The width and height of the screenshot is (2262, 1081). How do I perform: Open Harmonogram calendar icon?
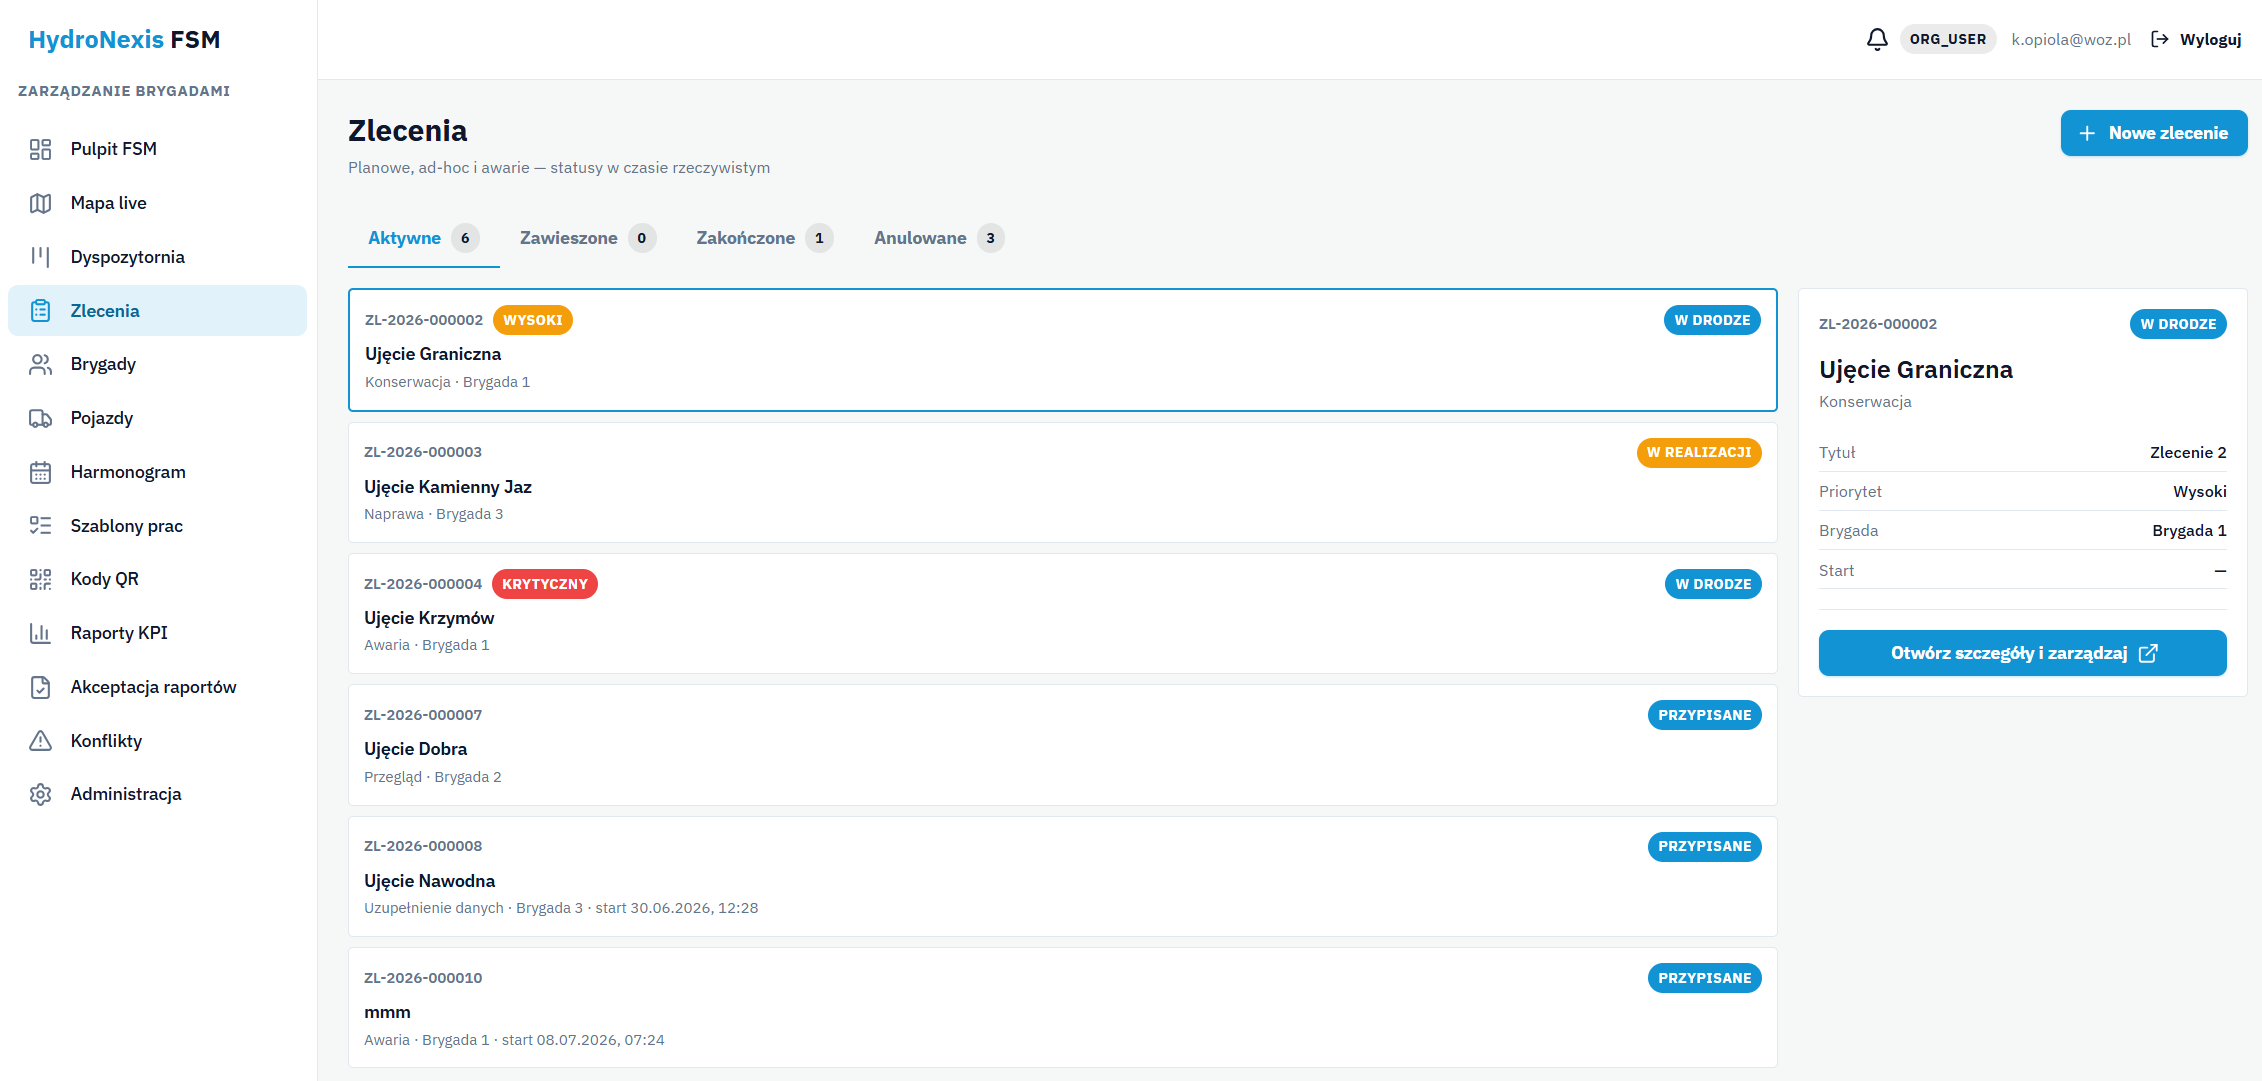point(40,472)
